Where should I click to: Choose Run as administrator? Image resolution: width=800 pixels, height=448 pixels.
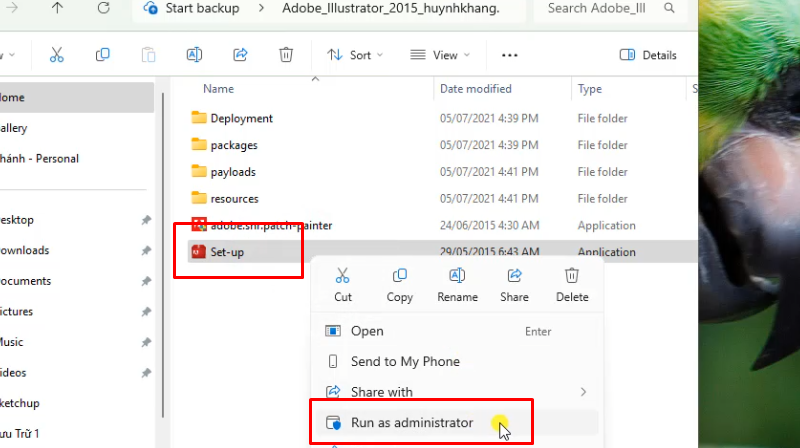(457, 422)
